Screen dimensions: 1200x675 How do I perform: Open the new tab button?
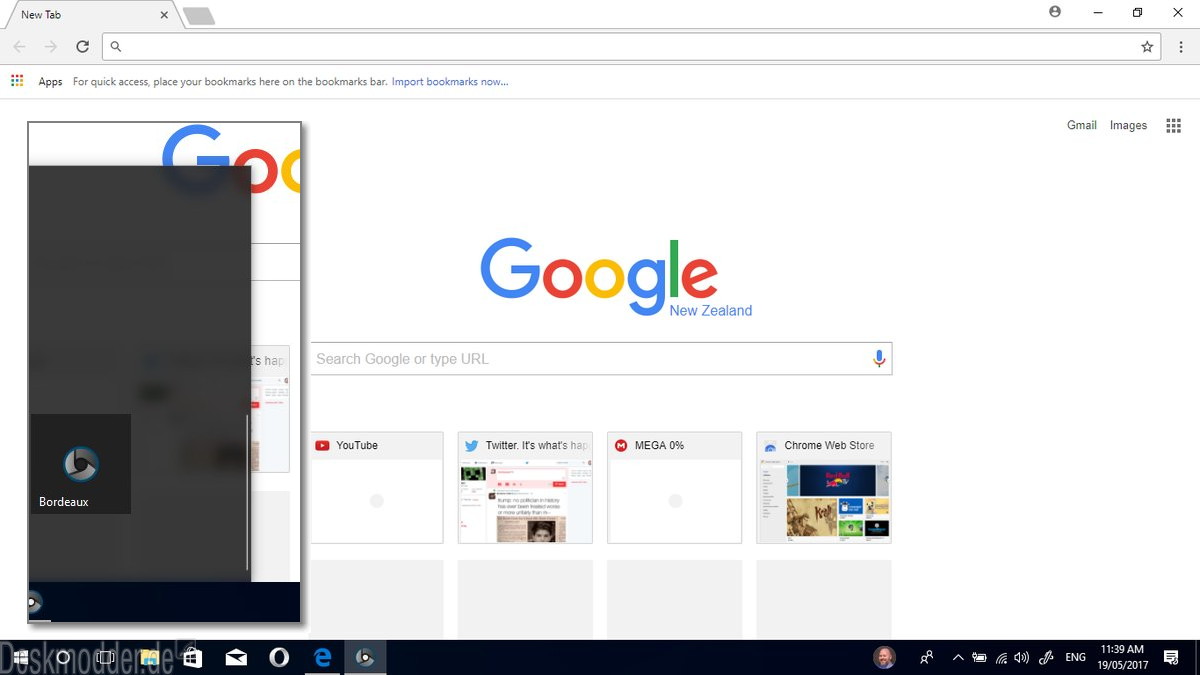[198, 15]
